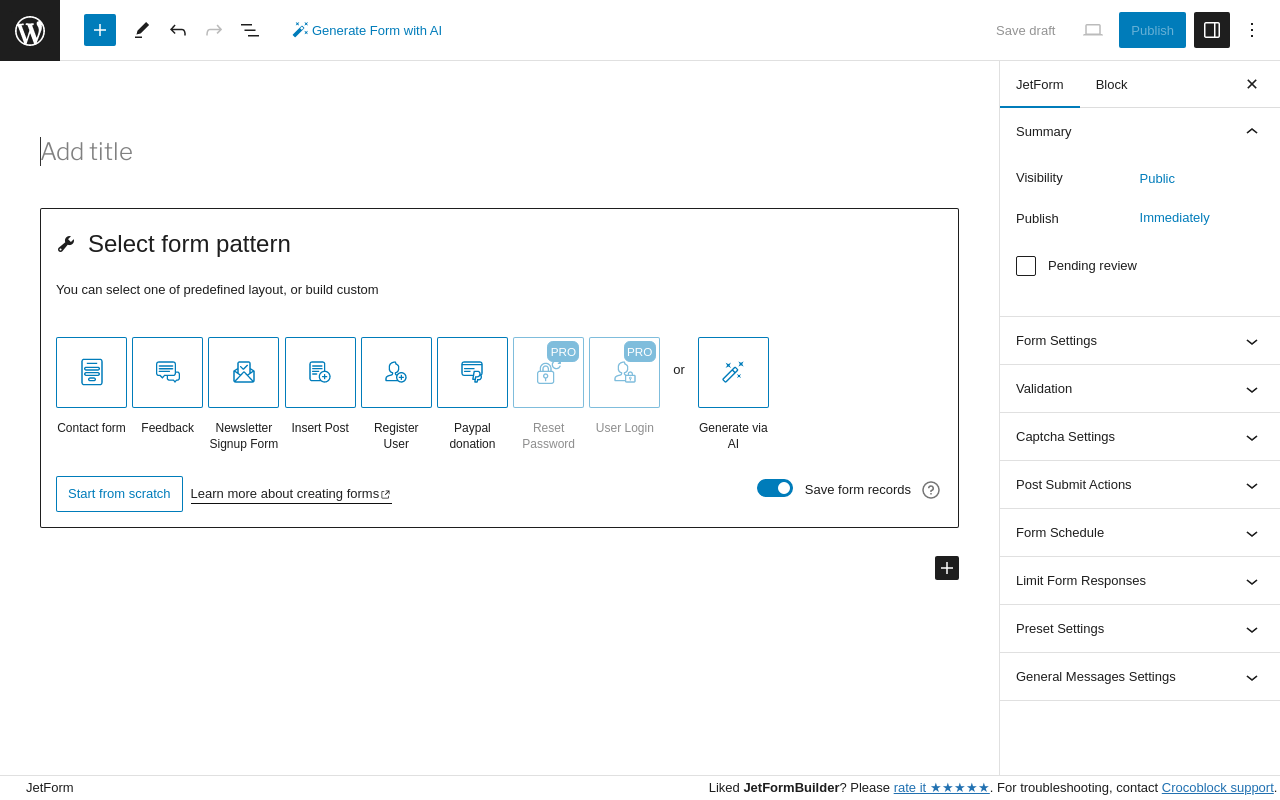Open the block inserter plus button

pos(100,30)
